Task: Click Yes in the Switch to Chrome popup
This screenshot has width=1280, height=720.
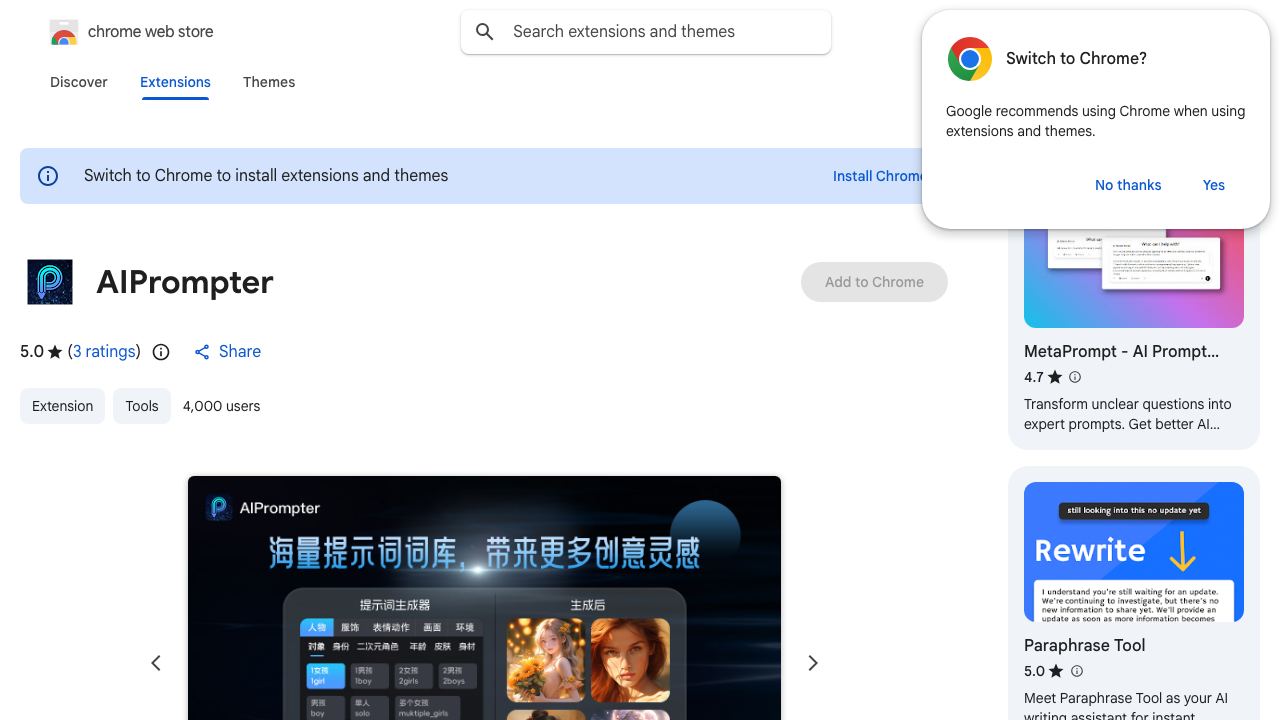Action: [x=1214, y=185]
